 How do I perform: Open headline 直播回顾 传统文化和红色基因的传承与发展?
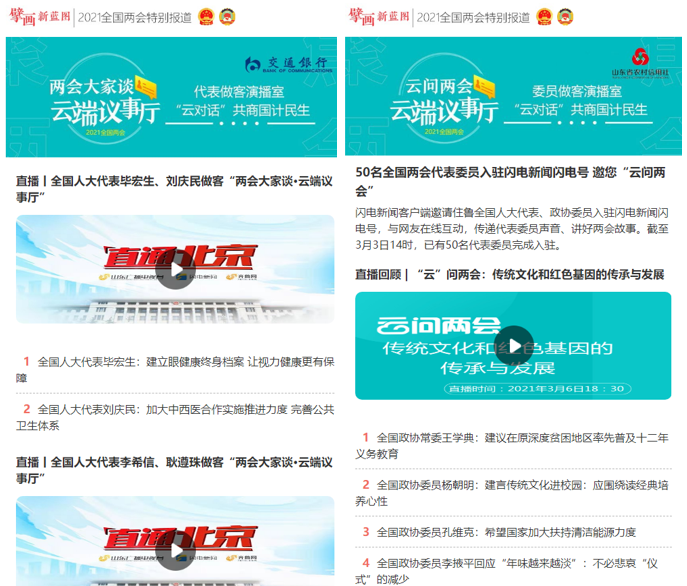pos(510,275)
